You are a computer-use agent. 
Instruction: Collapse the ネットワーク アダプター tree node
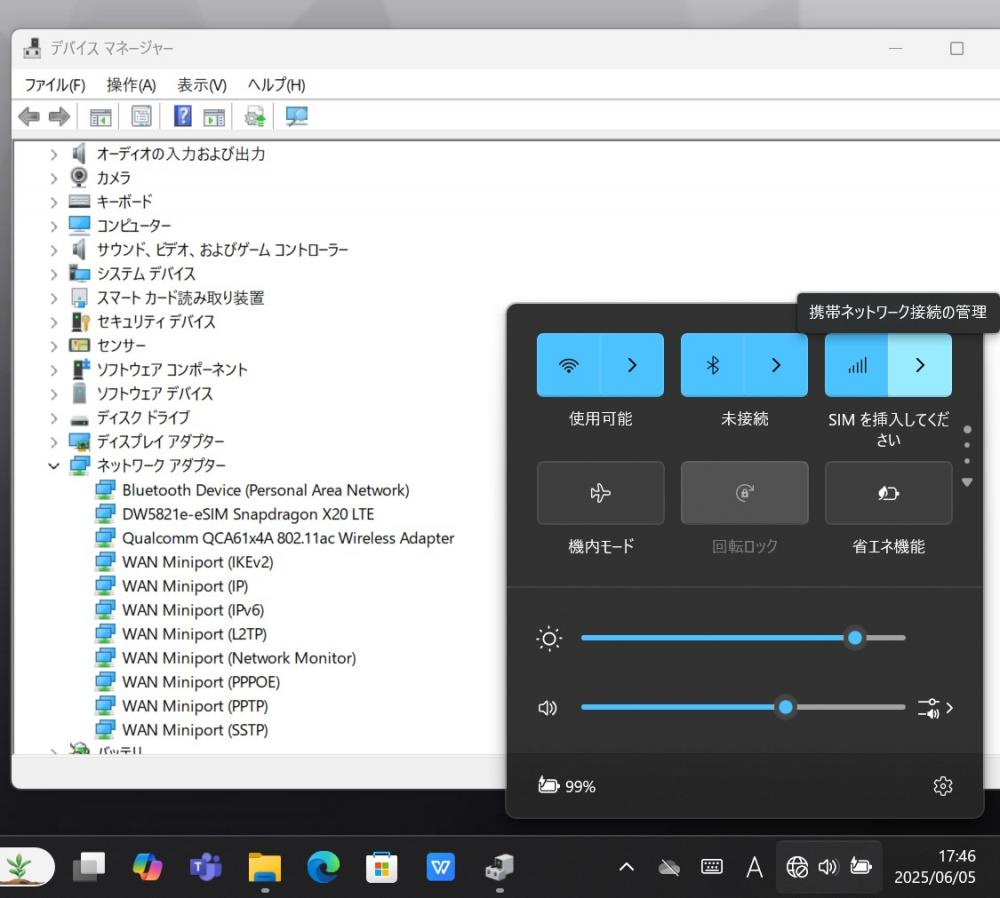54,466
